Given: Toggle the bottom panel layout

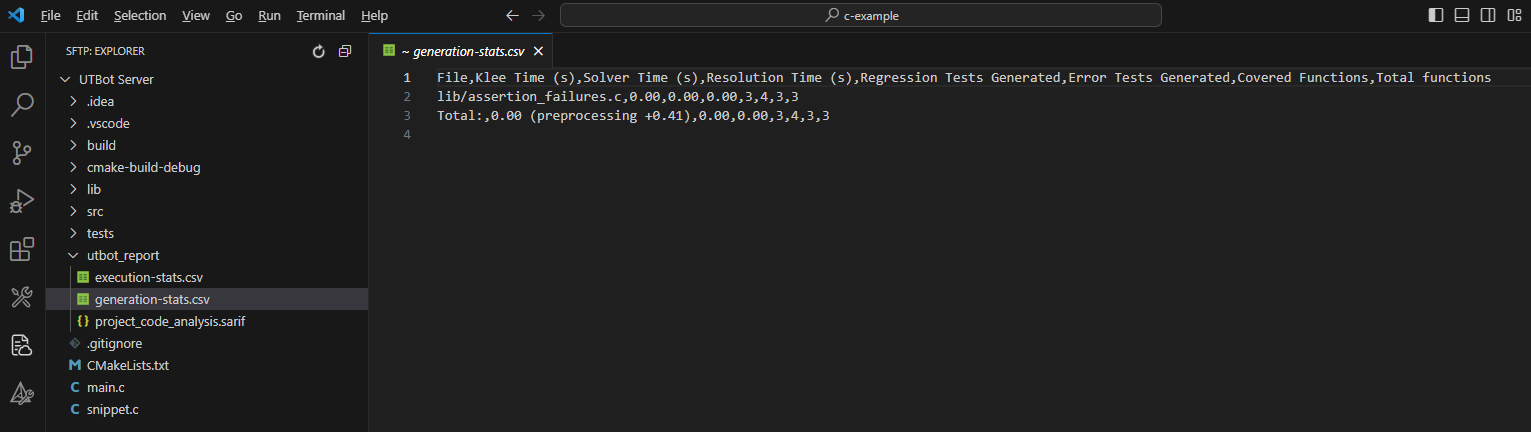Looking at the screenshot, I should [1462, 15].
